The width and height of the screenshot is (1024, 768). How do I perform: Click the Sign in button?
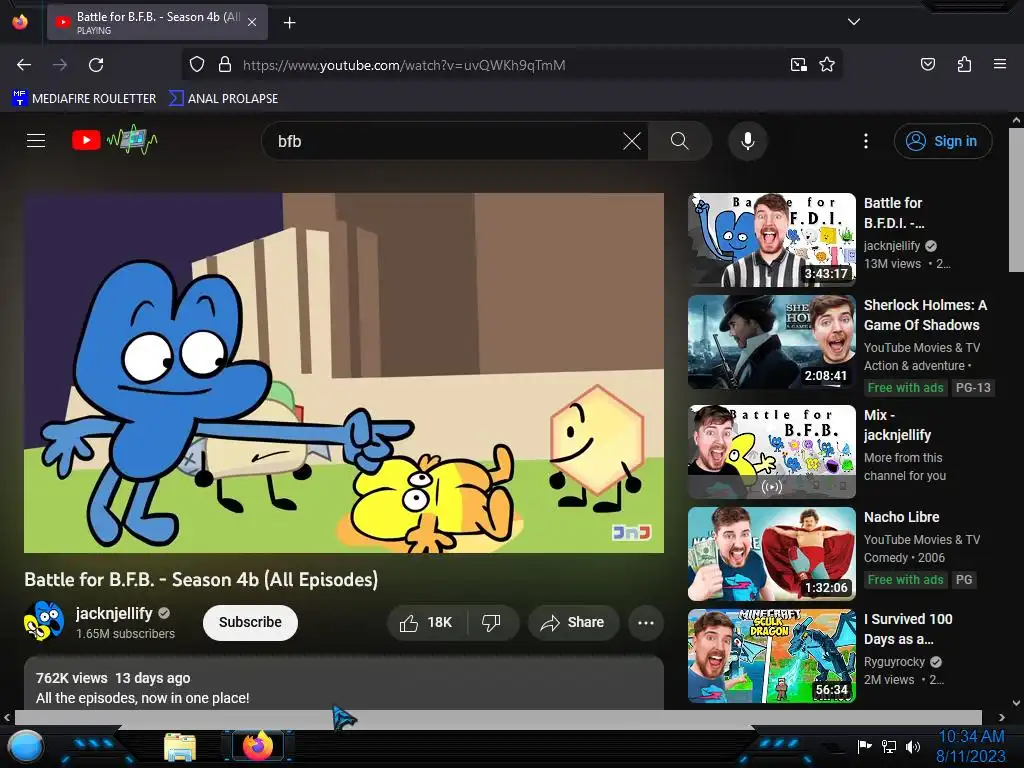942,141
